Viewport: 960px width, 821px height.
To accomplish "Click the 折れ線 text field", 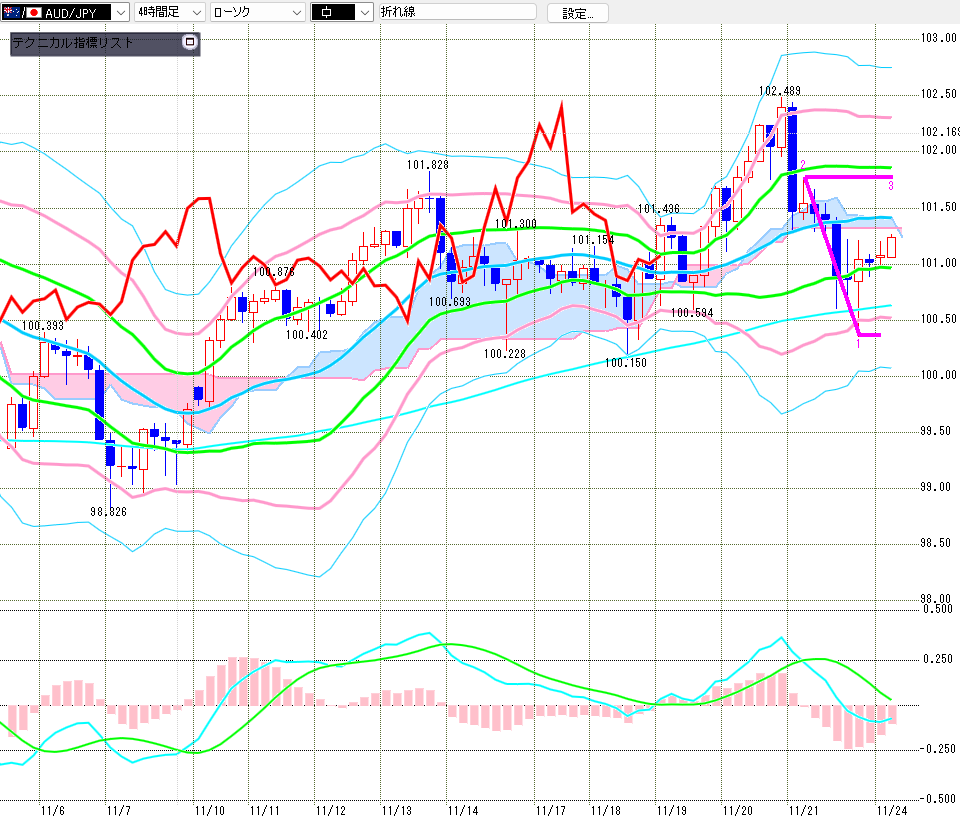I will [458, 12].
